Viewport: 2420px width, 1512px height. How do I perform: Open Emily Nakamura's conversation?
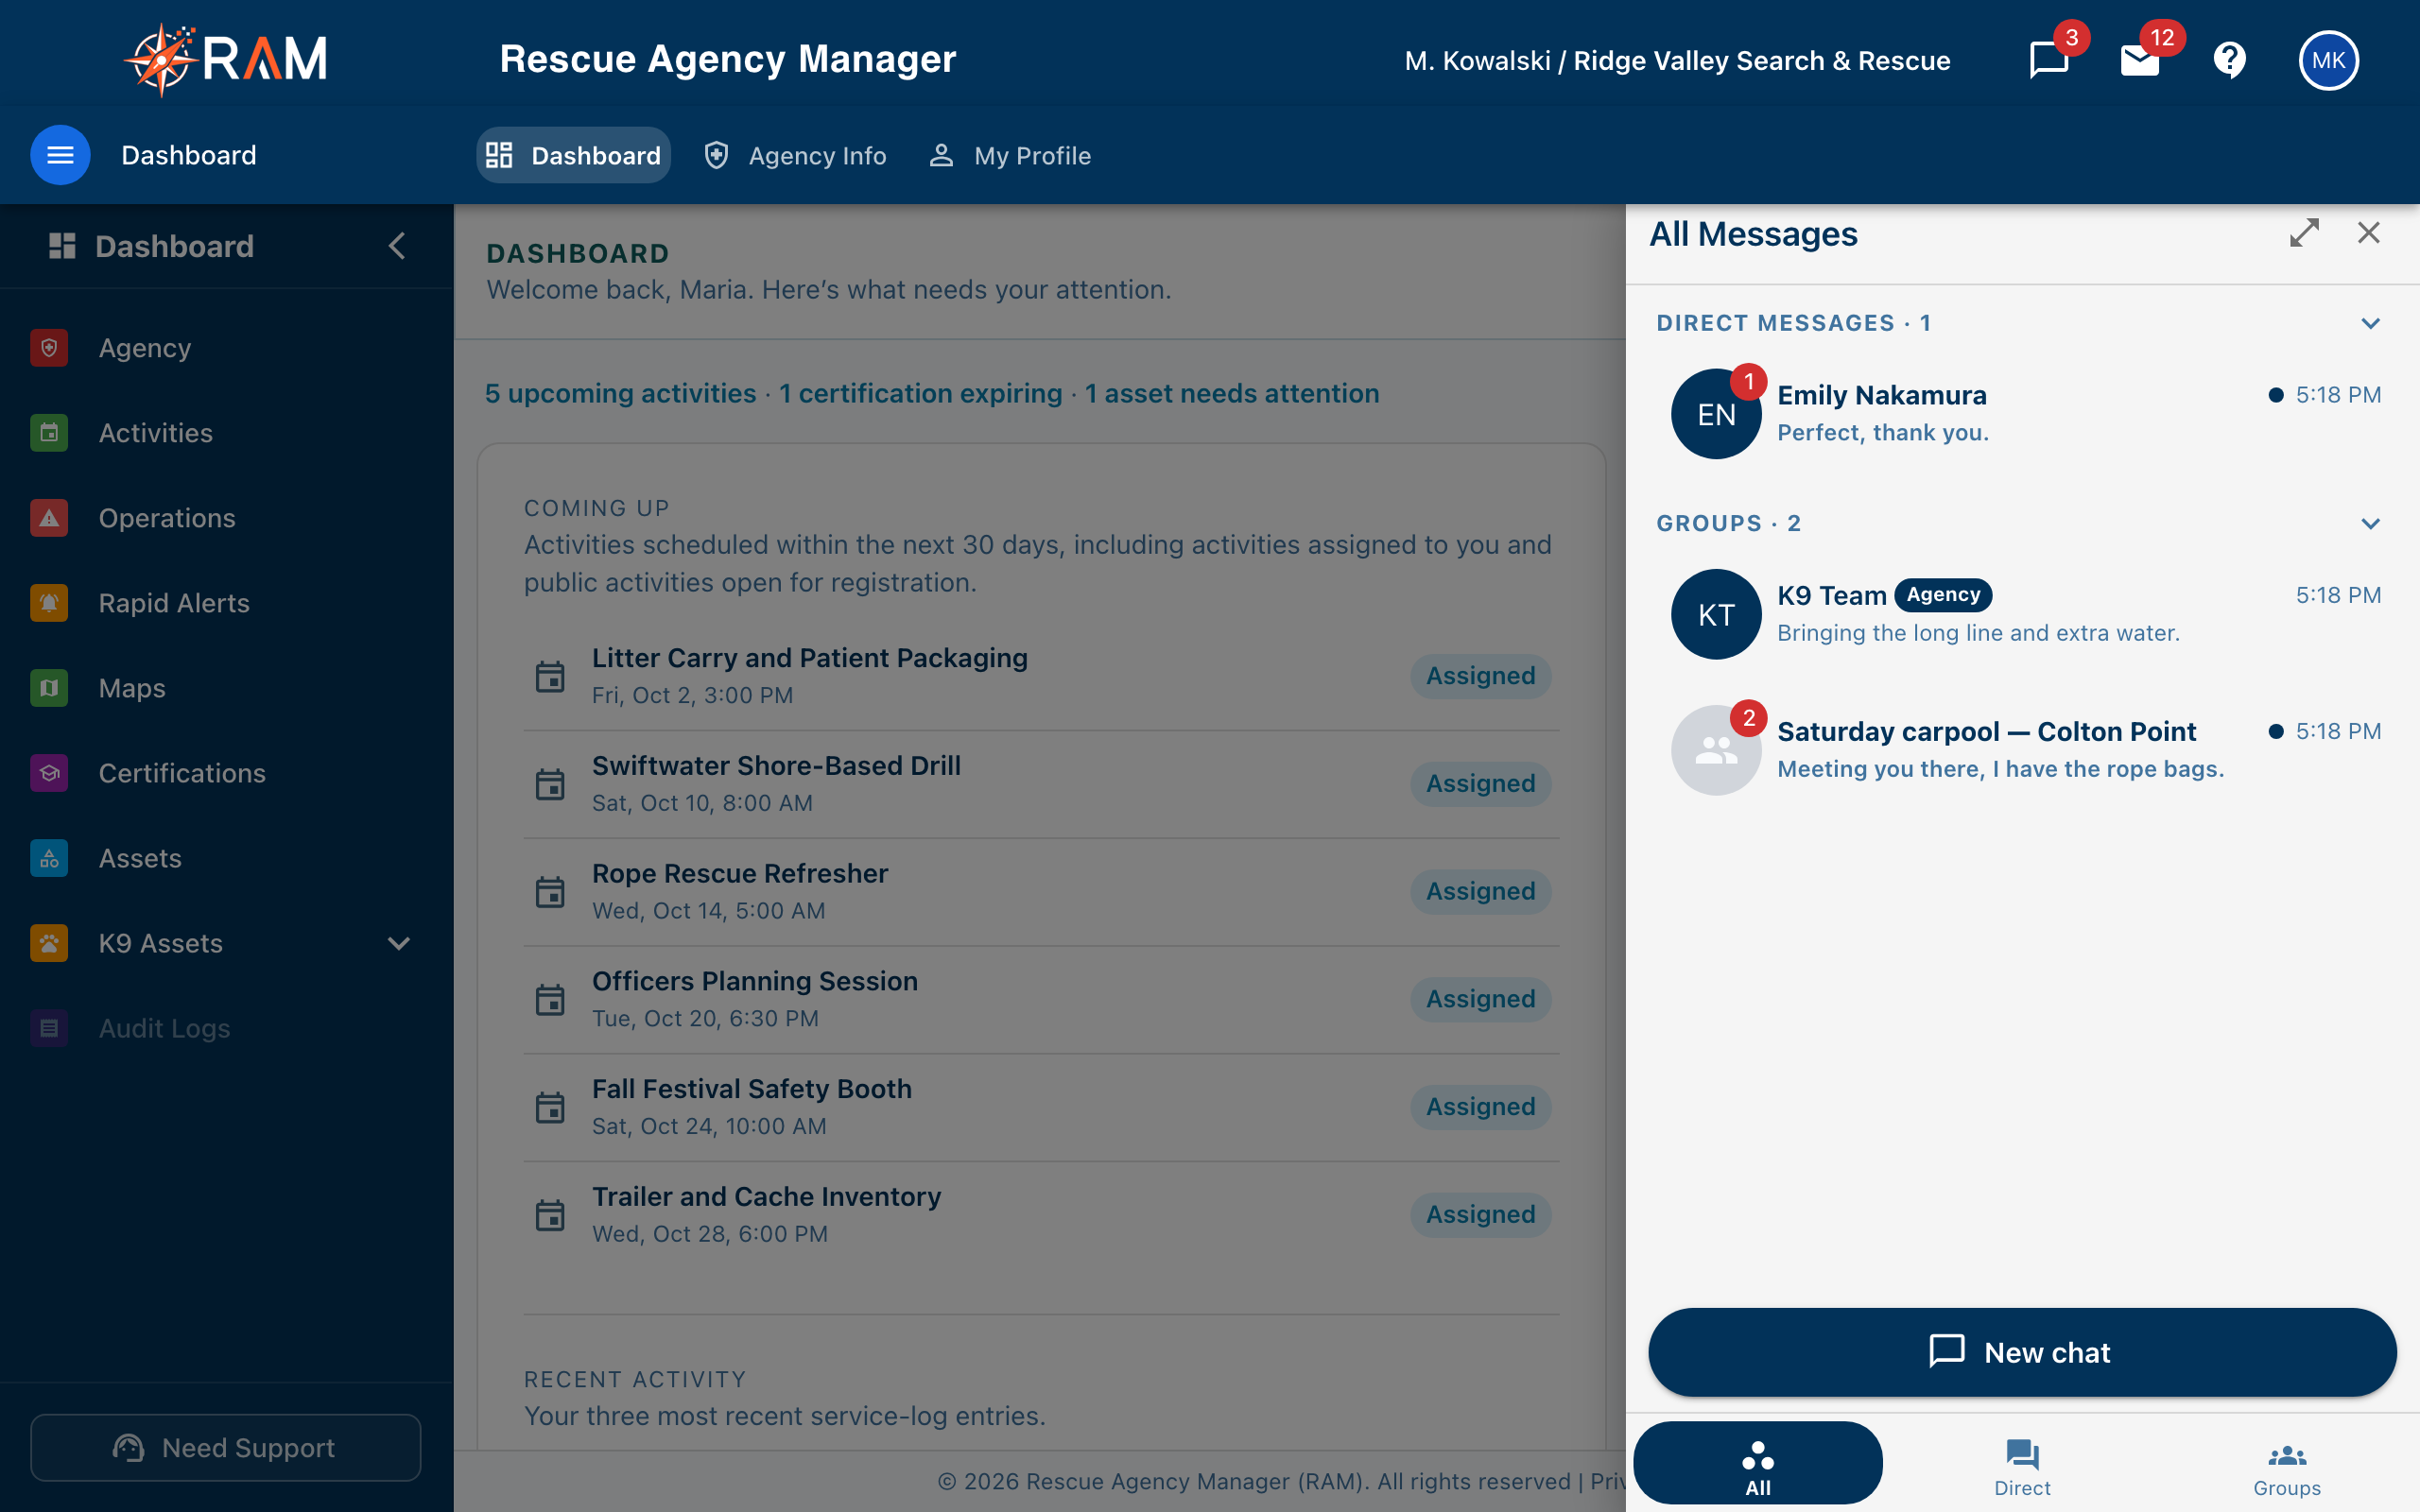point(2022,413)
